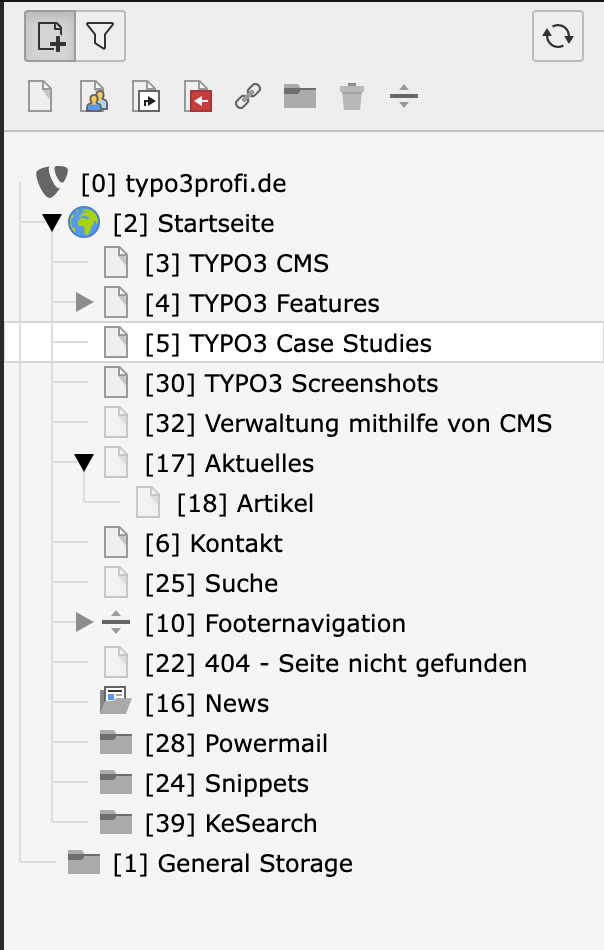Select the external link page icon

click(x=248, y=96)
